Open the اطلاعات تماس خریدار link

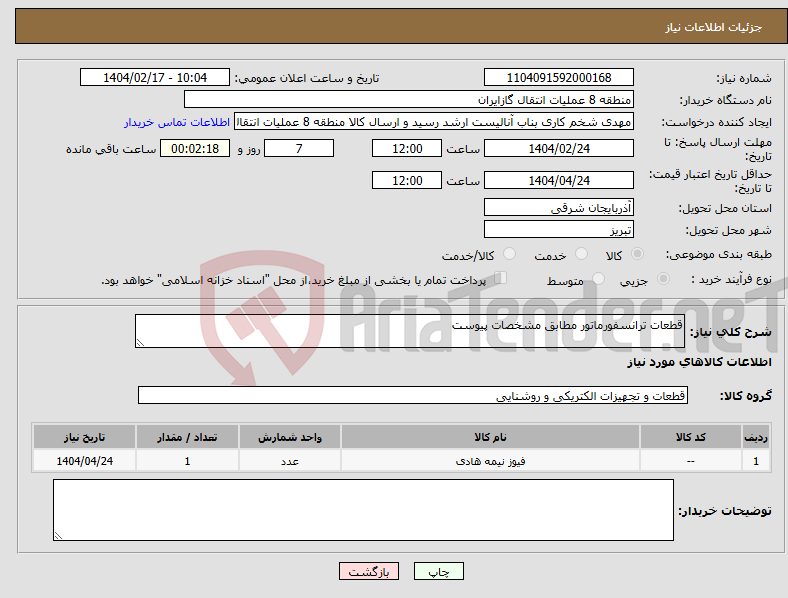pos(177,122)
